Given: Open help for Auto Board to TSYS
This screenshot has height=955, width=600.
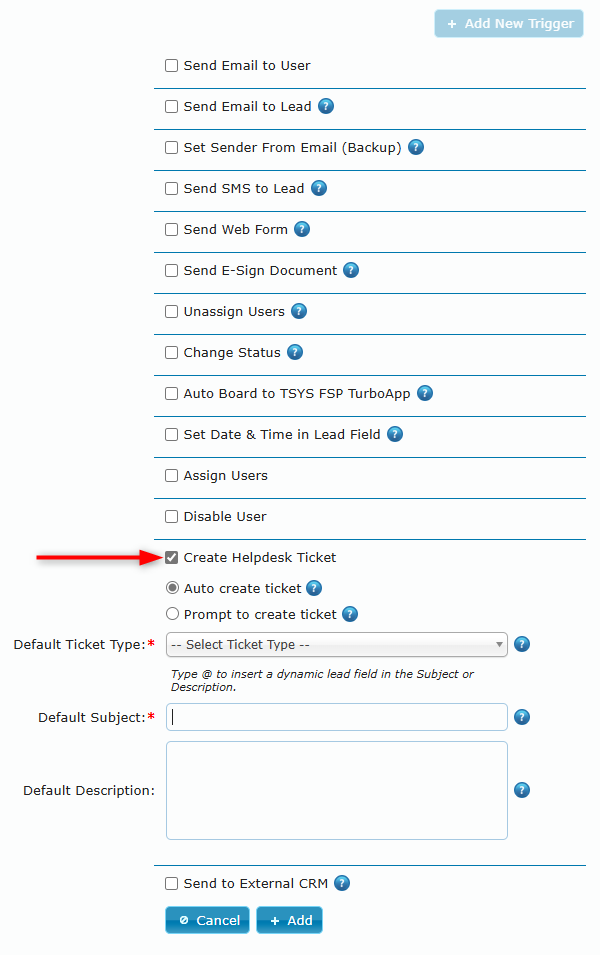Looking at the screenshot, I should coord(425,393).
